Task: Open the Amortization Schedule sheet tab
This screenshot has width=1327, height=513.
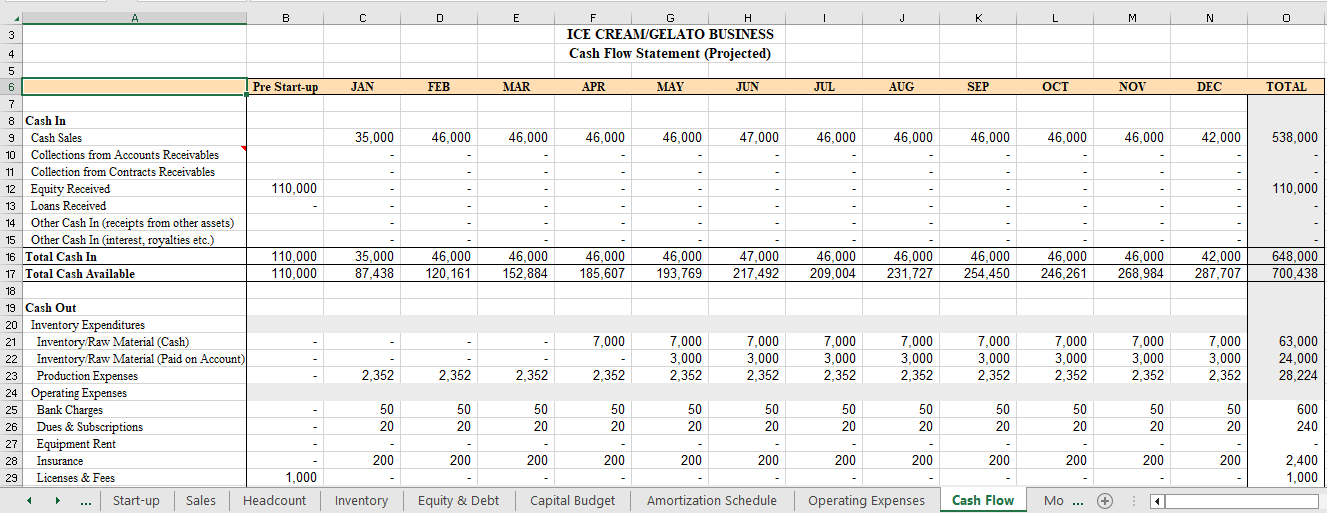Action: click(711, 500)
